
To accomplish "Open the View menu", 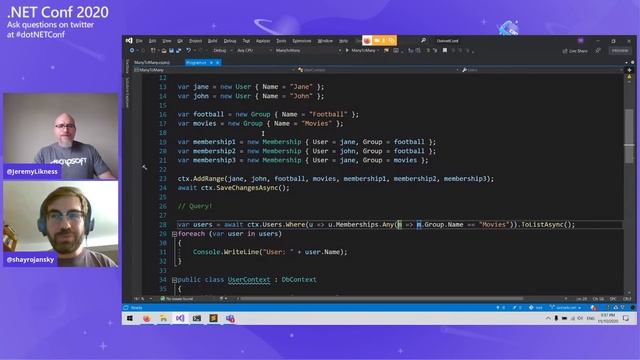I will [167, 41].
